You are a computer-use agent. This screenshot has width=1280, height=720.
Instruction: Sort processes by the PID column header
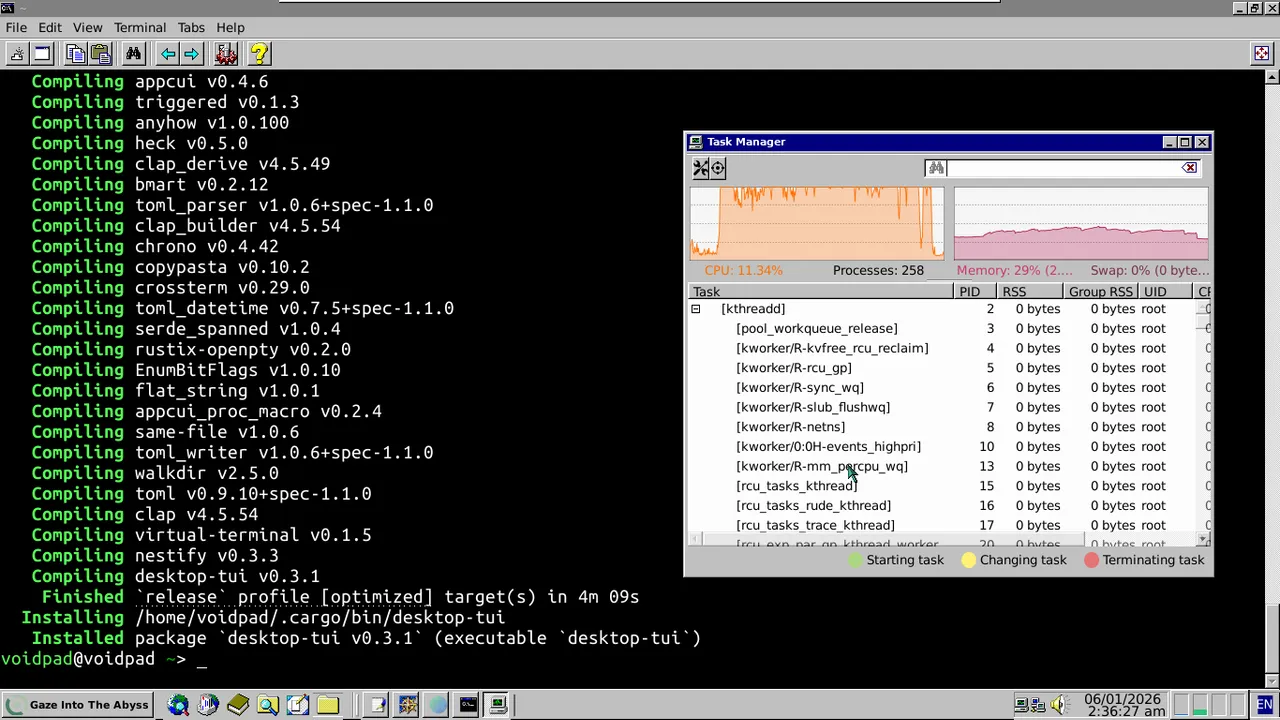(x=969, y=292)
